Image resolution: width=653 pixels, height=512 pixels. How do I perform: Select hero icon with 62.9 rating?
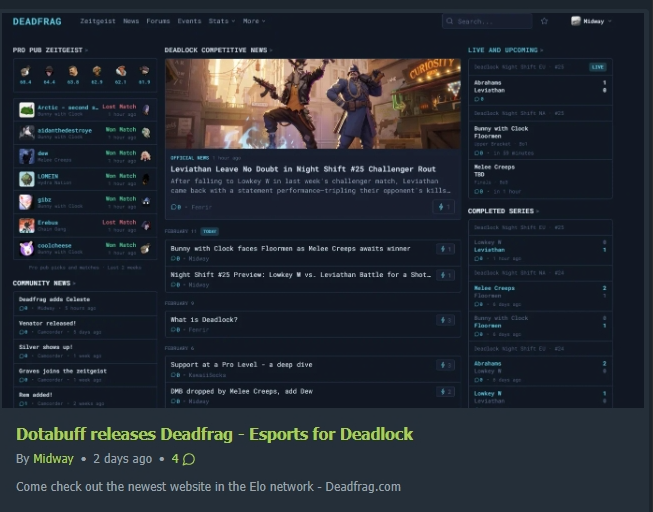[x=97, y=71]
